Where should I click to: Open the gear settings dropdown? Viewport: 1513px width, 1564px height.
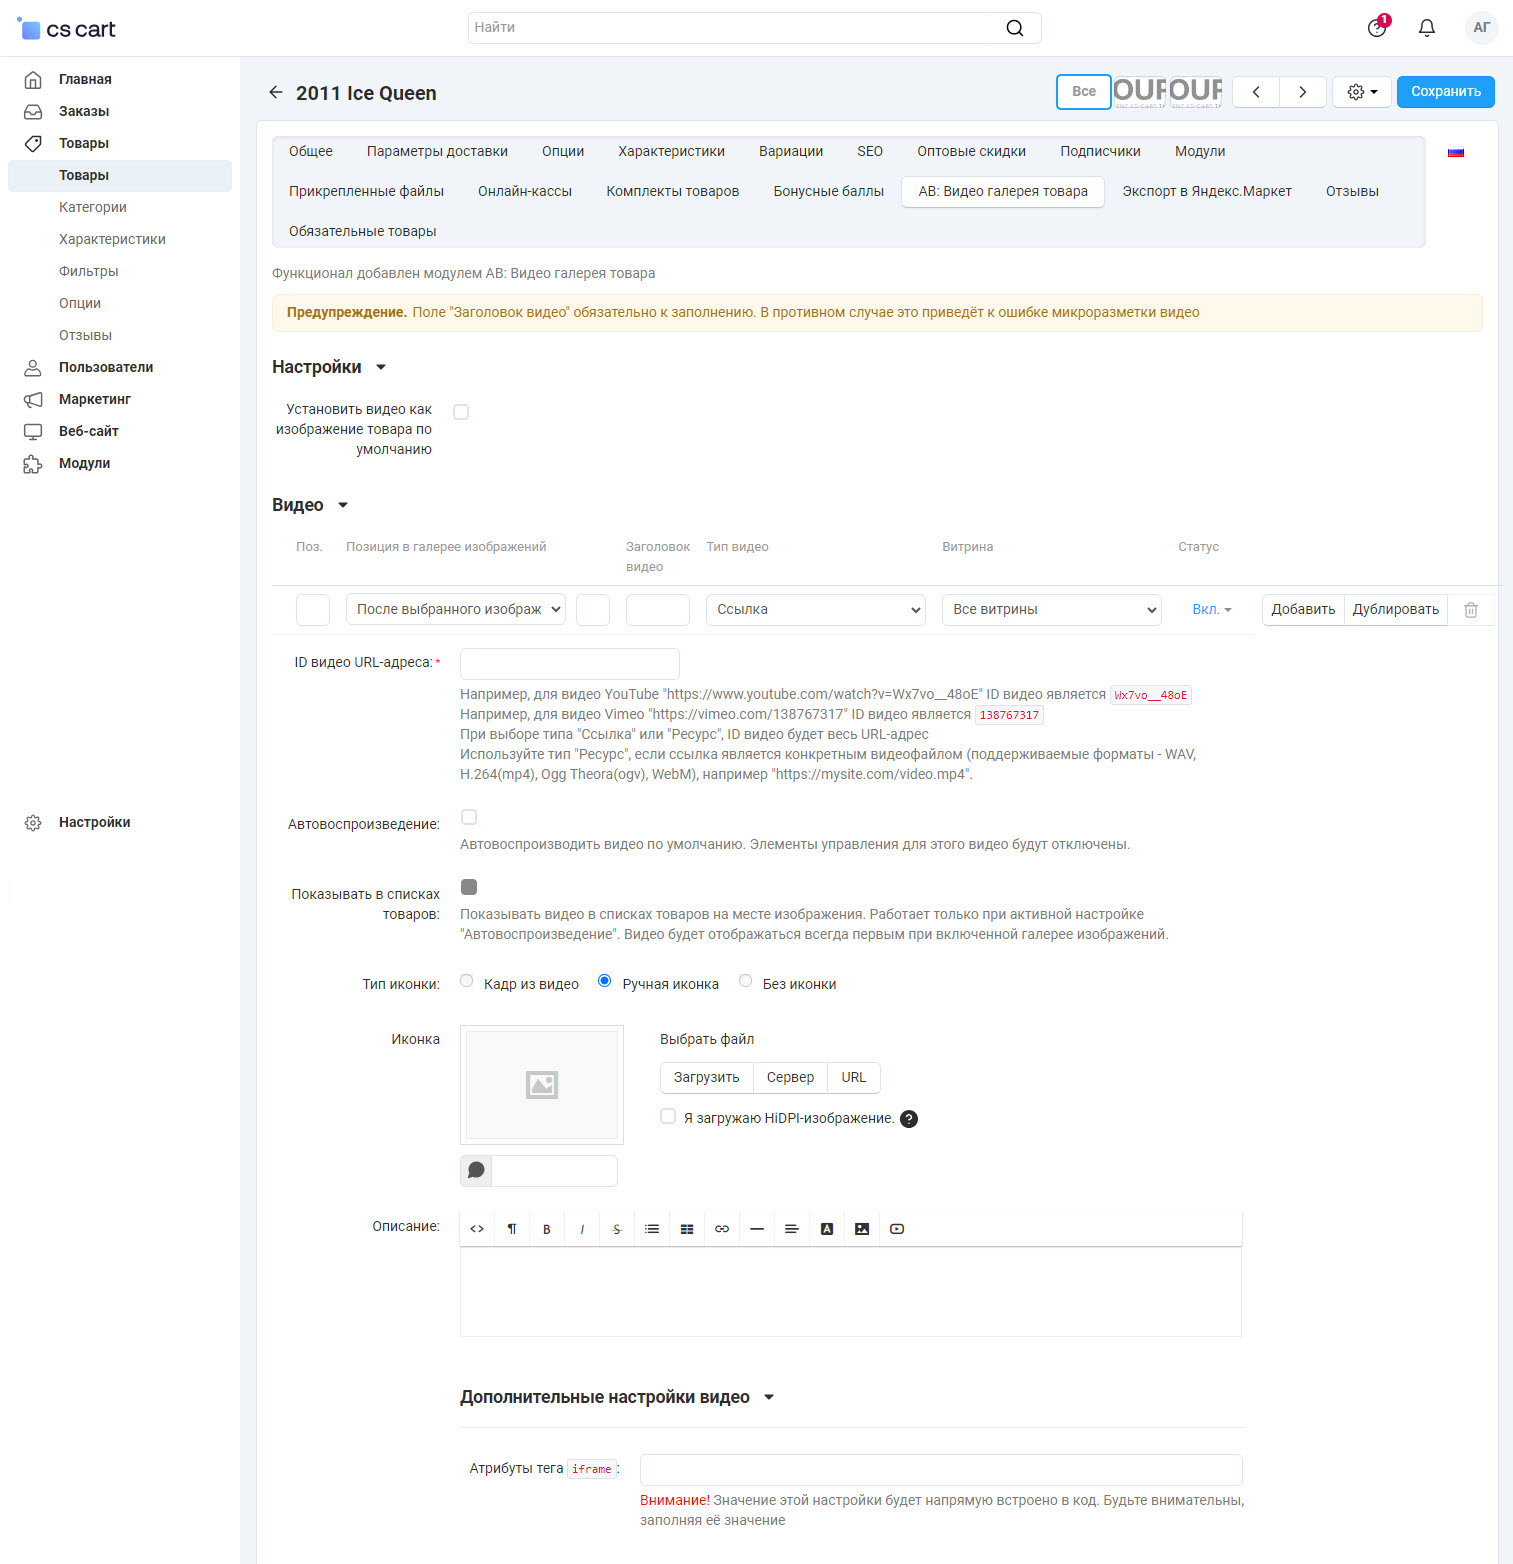click(1362, 92)
